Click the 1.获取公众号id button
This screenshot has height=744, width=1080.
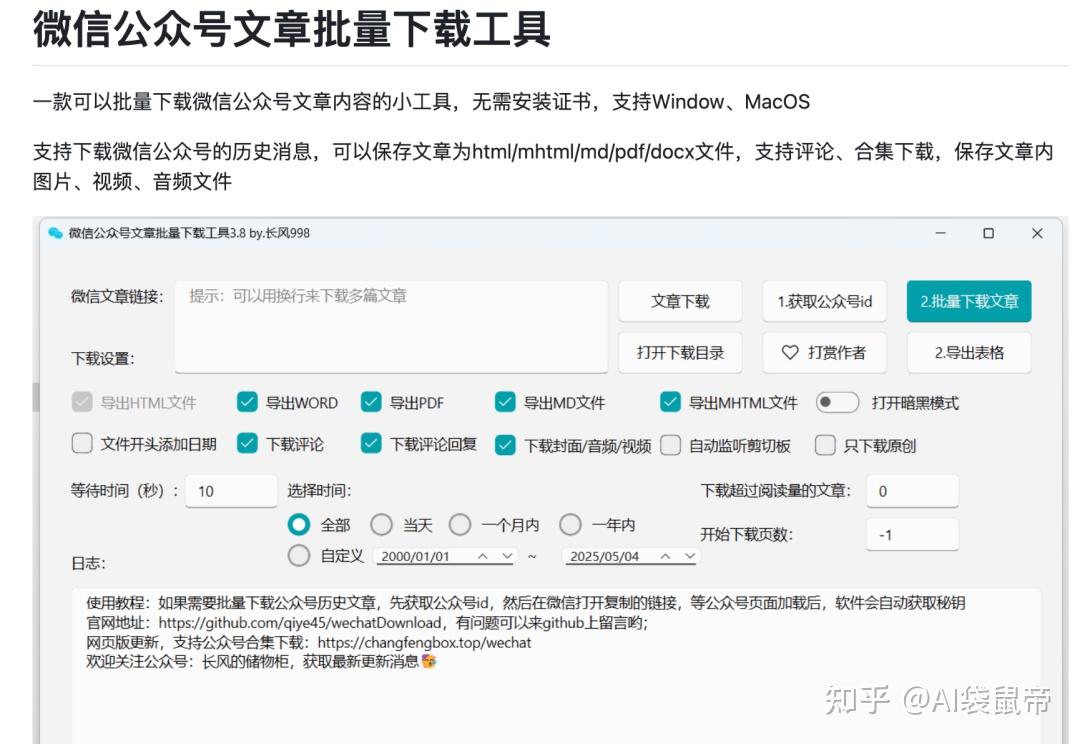pos(824,301)
